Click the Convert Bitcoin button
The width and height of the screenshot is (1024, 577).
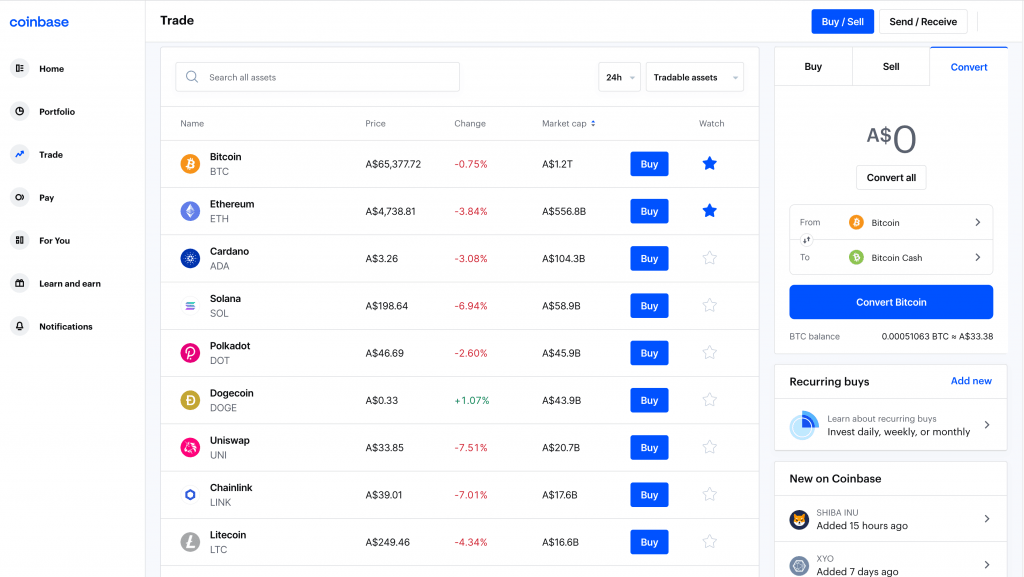(890, 302)
